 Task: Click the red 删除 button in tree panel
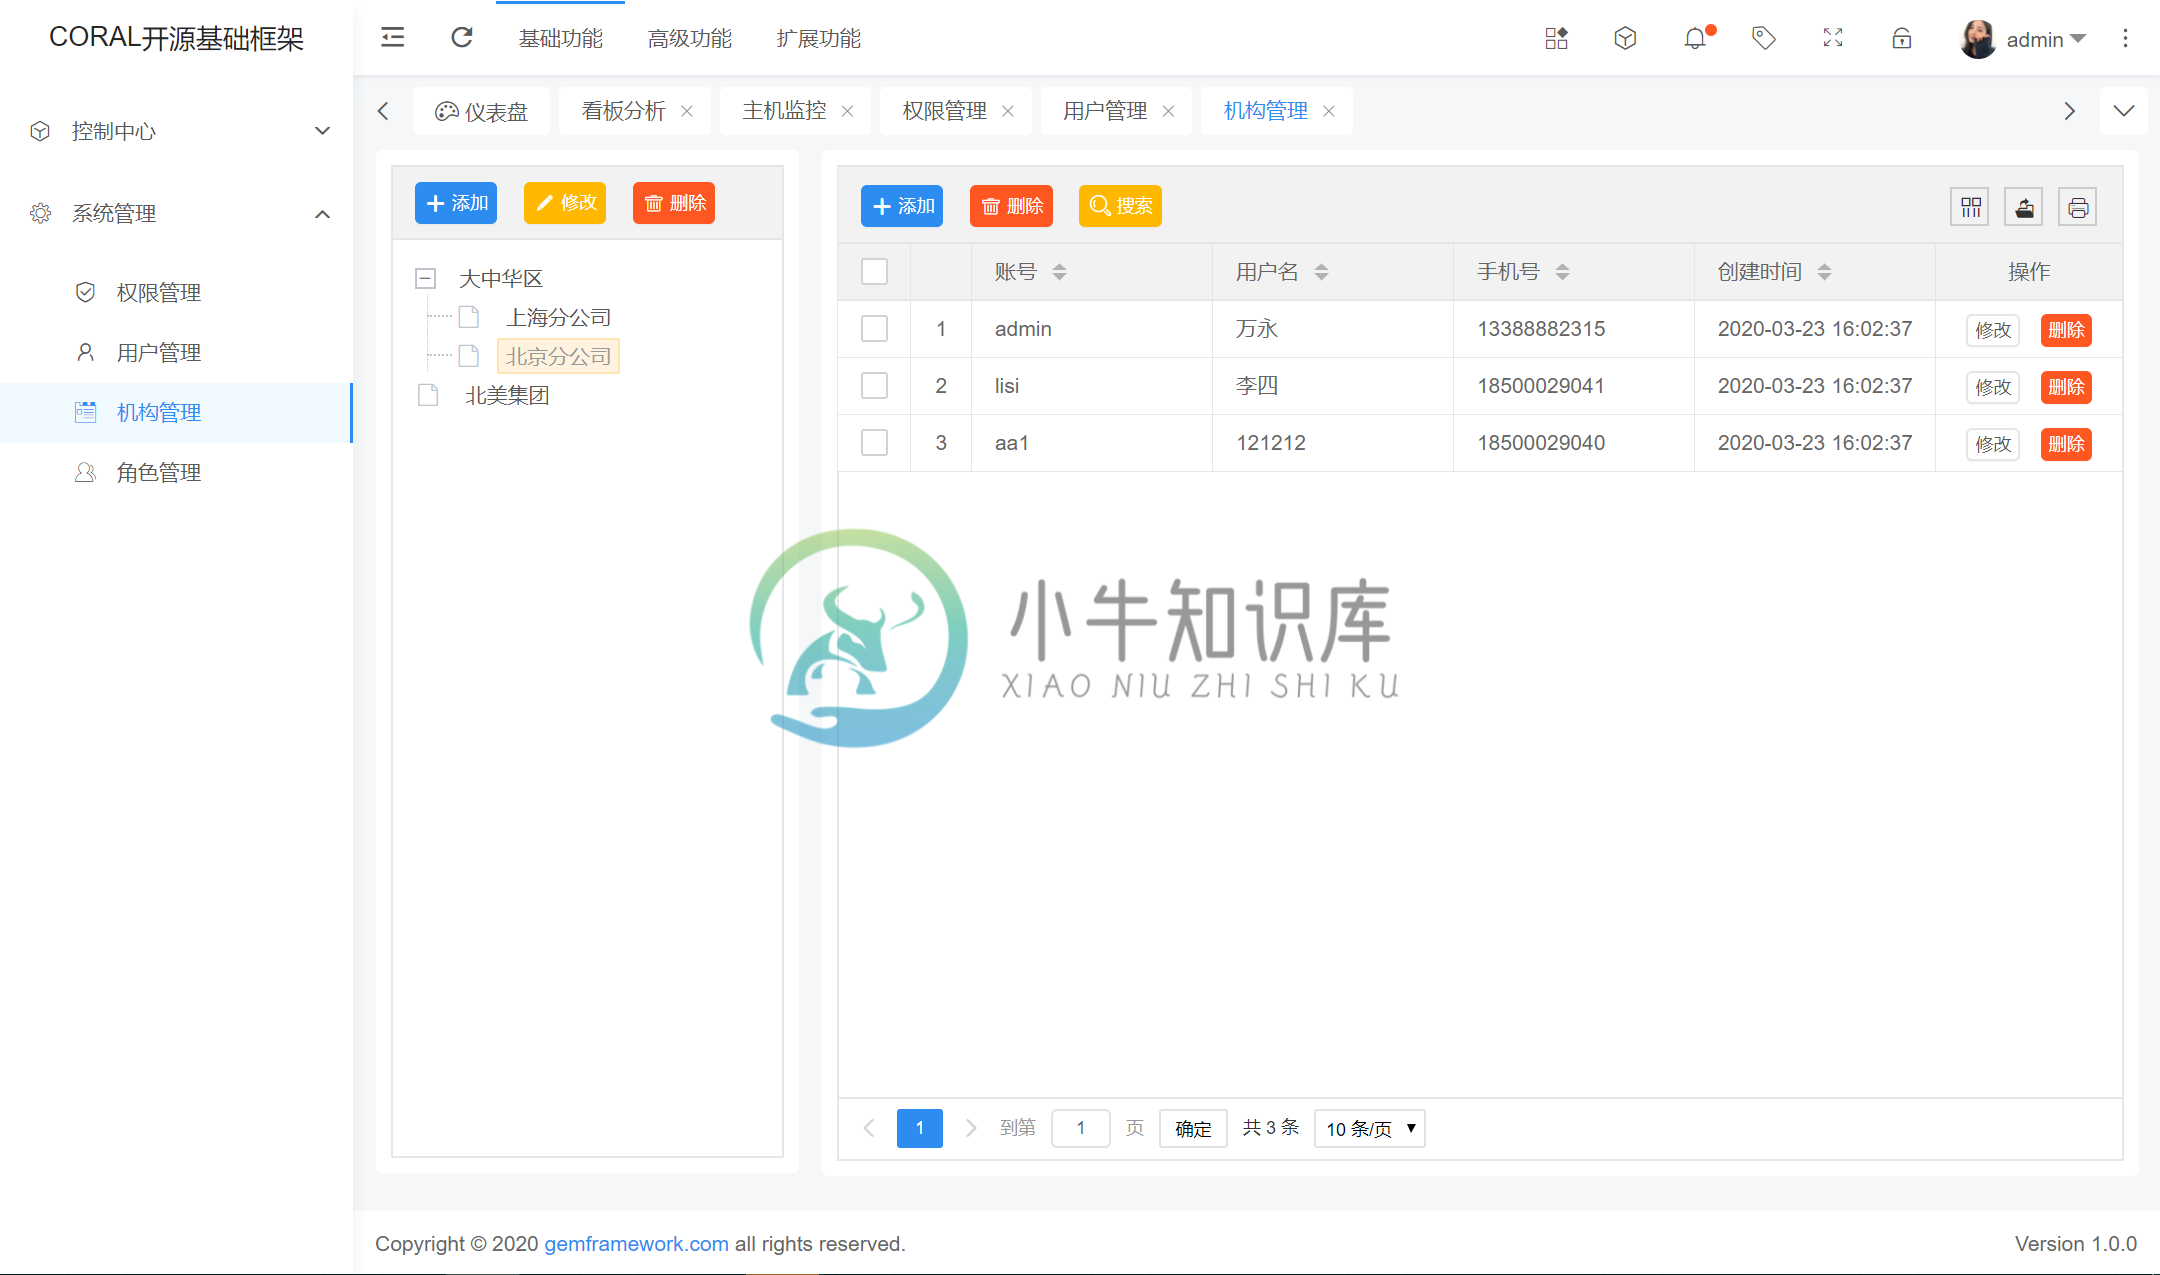(674, 203)
